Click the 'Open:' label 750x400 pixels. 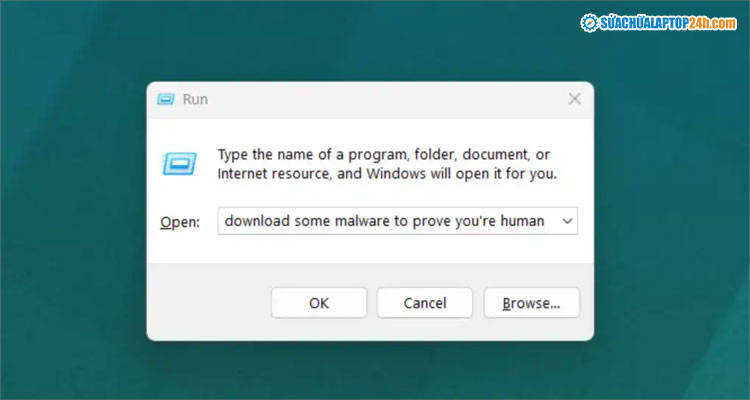click(180, 222)
